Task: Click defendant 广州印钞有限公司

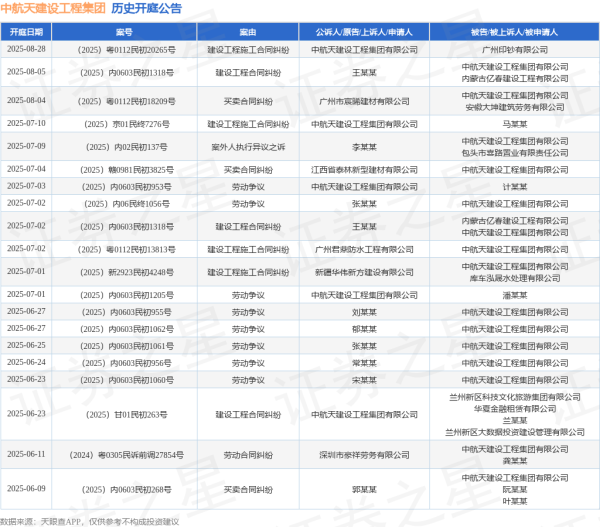Action: (x=515, y=50)
